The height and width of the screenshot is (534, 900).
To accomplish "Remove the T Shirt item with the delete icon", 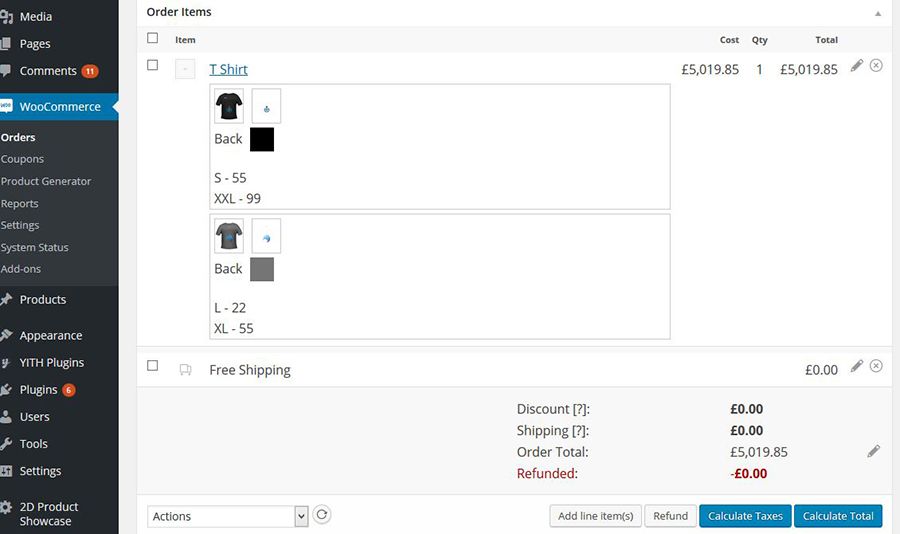I will coord(876,65).
